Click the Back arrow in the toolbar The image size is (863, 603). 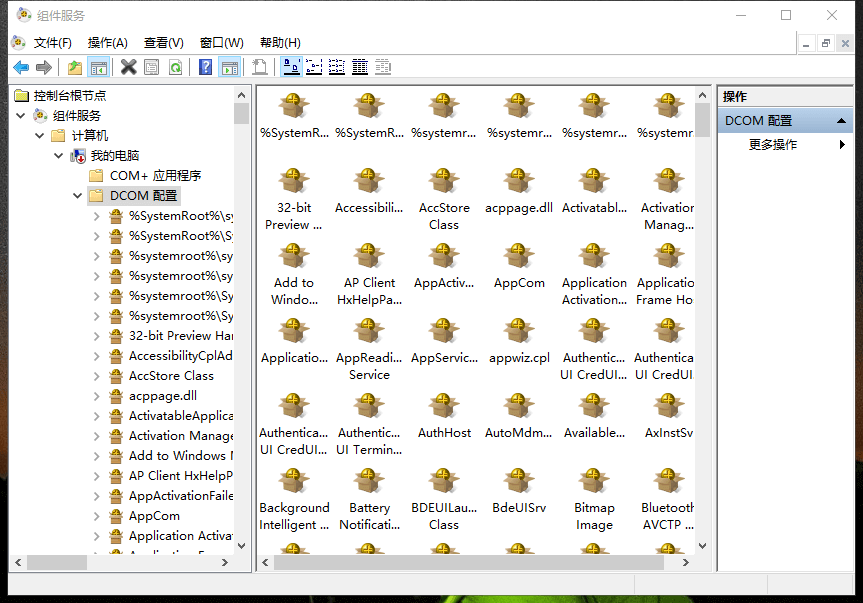[x=20, y=67]
